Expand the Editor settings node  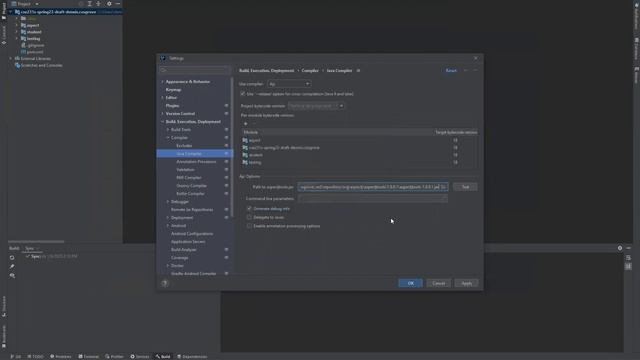click(x=162, y=98)
